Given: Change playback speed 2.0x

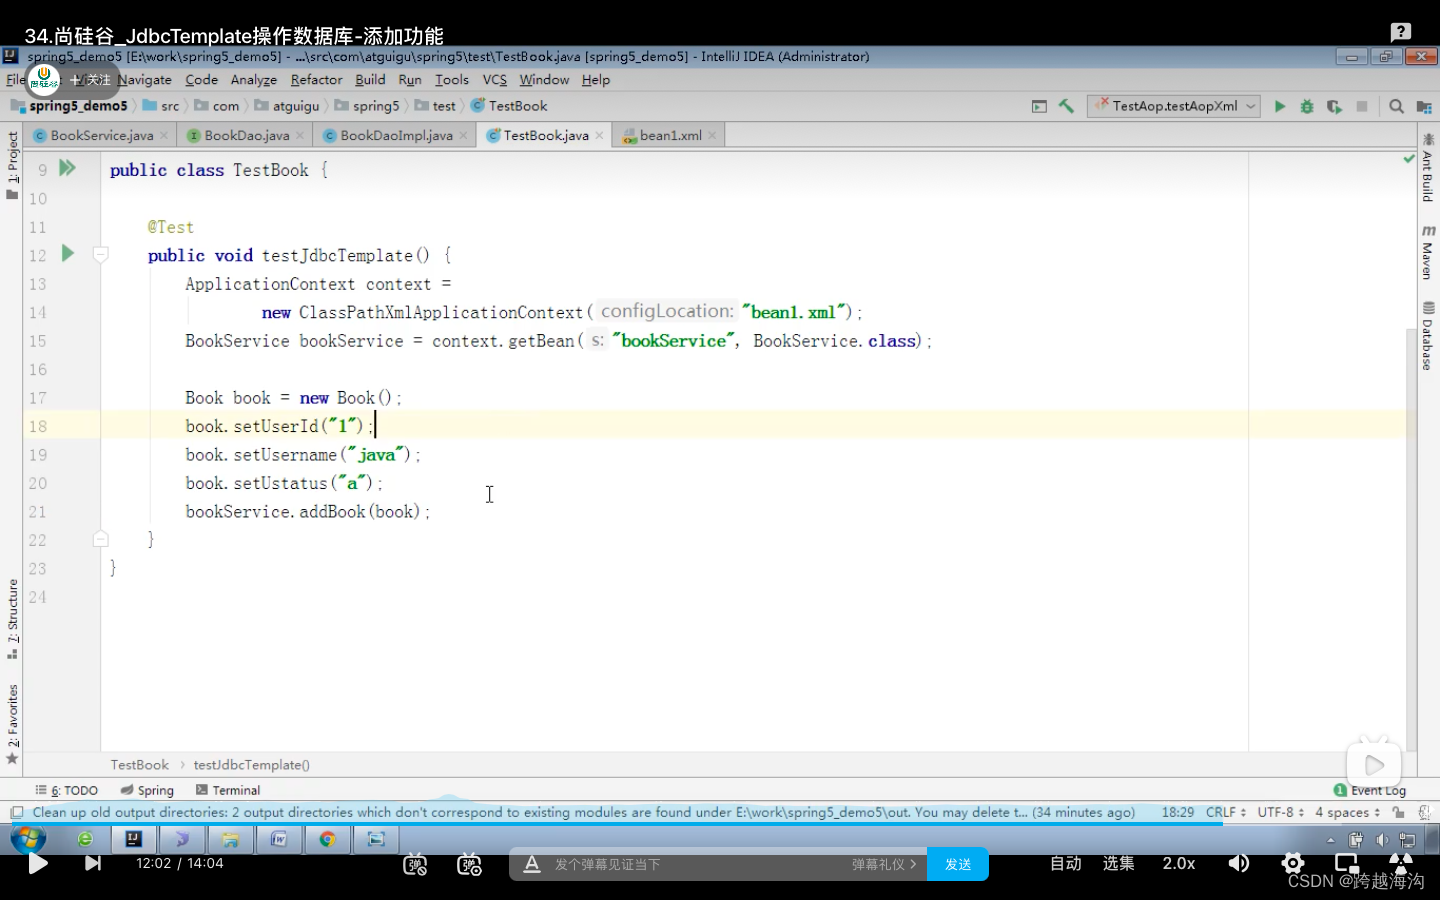Looking at the screenshot, I should coord(1179,863).
